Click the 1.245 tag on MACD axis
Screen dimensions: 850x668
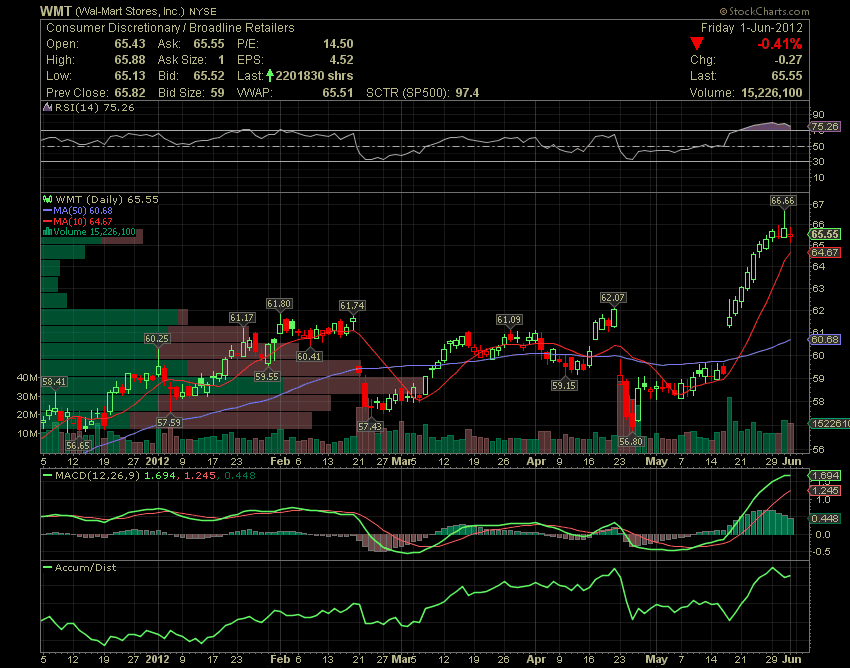[825, 490]
